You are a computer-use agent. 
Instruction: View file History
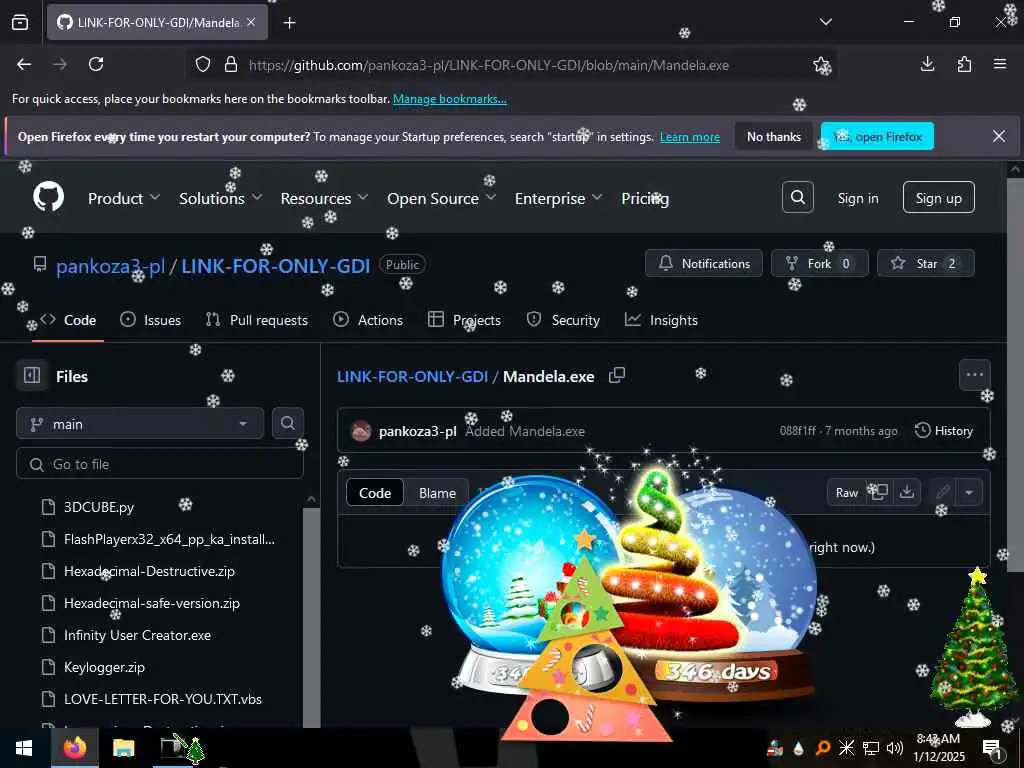point(944,430)
